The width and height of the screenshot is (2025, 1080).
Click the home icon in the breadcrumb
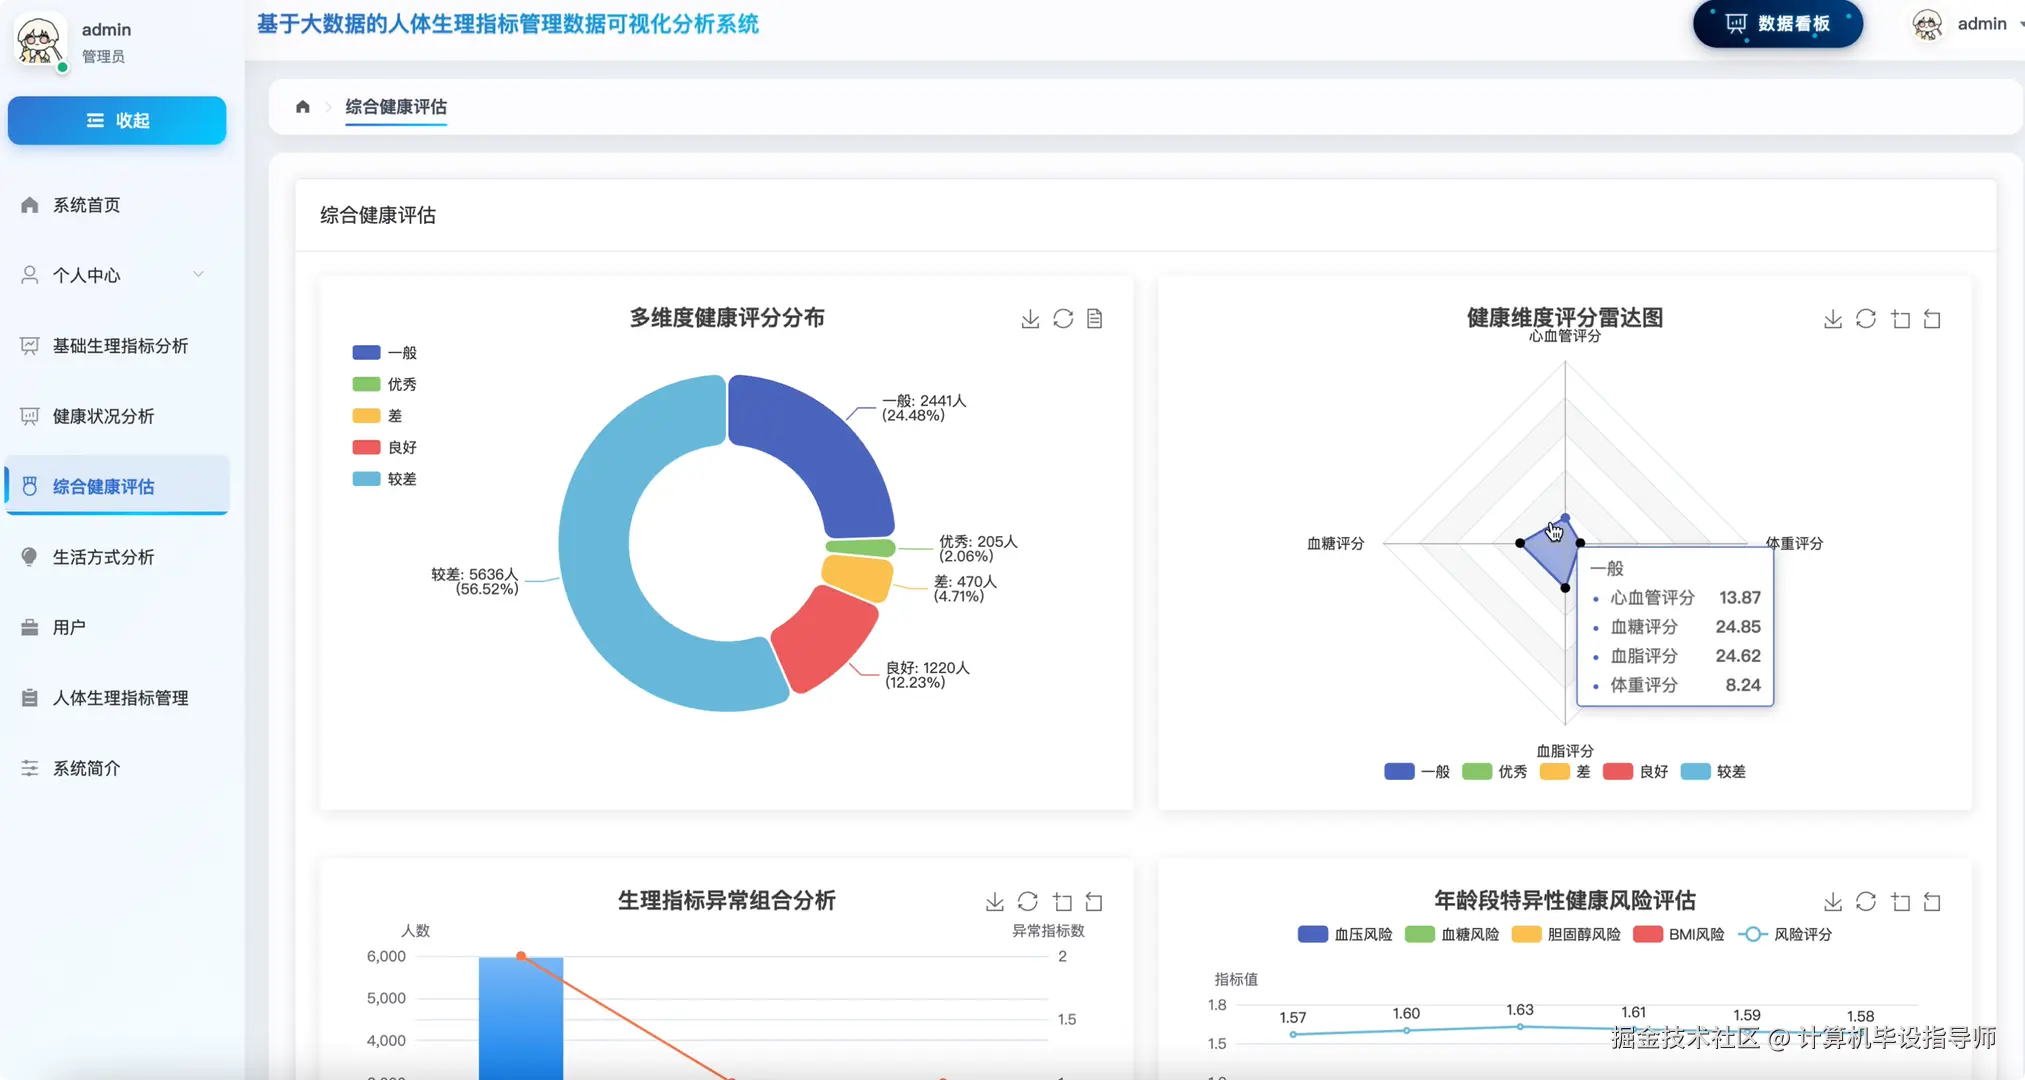[x=303, y=107]
